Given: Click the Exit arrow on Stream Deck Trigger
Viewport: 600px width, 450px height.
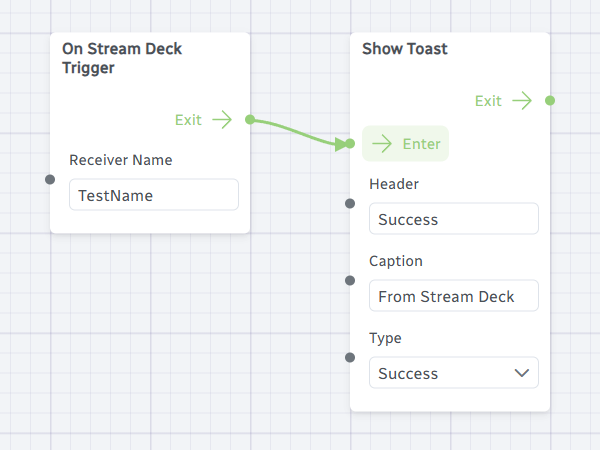Looking at the screenshot, I should (x=222, y=120).
